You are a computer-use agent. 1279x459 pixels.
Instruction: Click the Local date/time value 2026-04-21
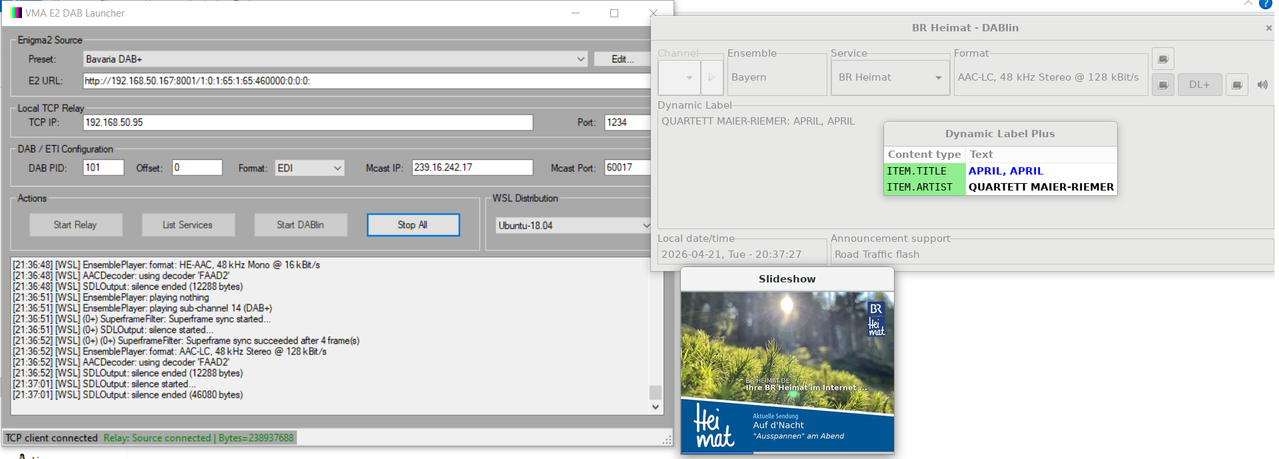pos(732,254)
